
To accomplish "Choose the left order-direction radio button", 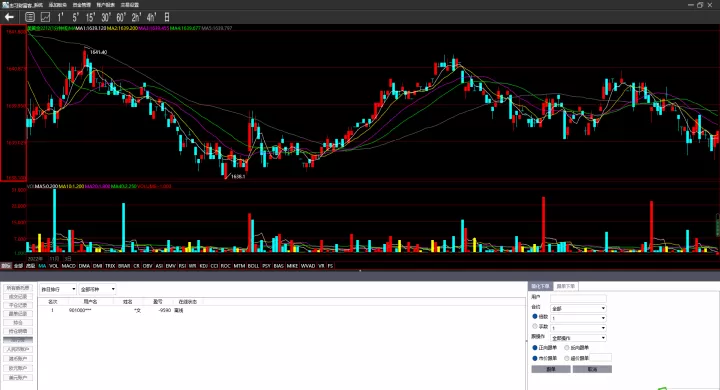I will tap(535, 348).
